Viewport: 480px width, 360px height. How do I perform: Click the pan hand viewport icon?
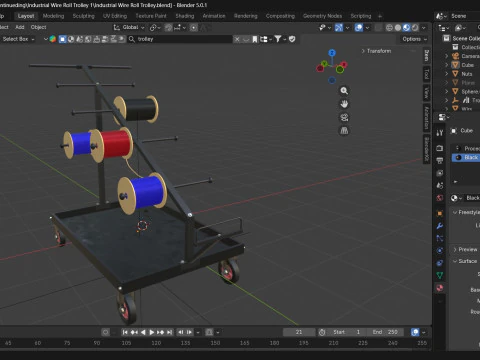[344, 104]
